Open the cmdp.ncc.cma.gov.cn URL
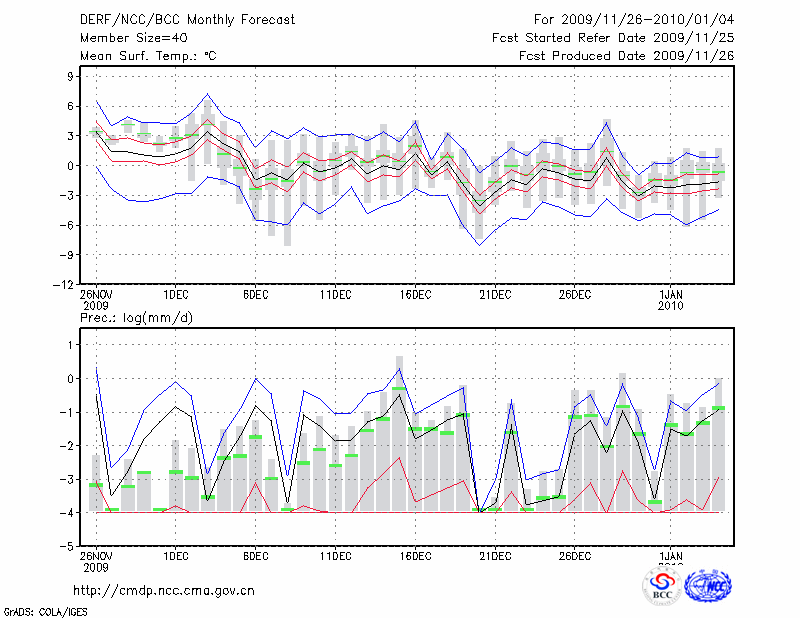Image resolution: width=800 pixels, height=618 pixels. pyautogui.click(x=164, y=591)
